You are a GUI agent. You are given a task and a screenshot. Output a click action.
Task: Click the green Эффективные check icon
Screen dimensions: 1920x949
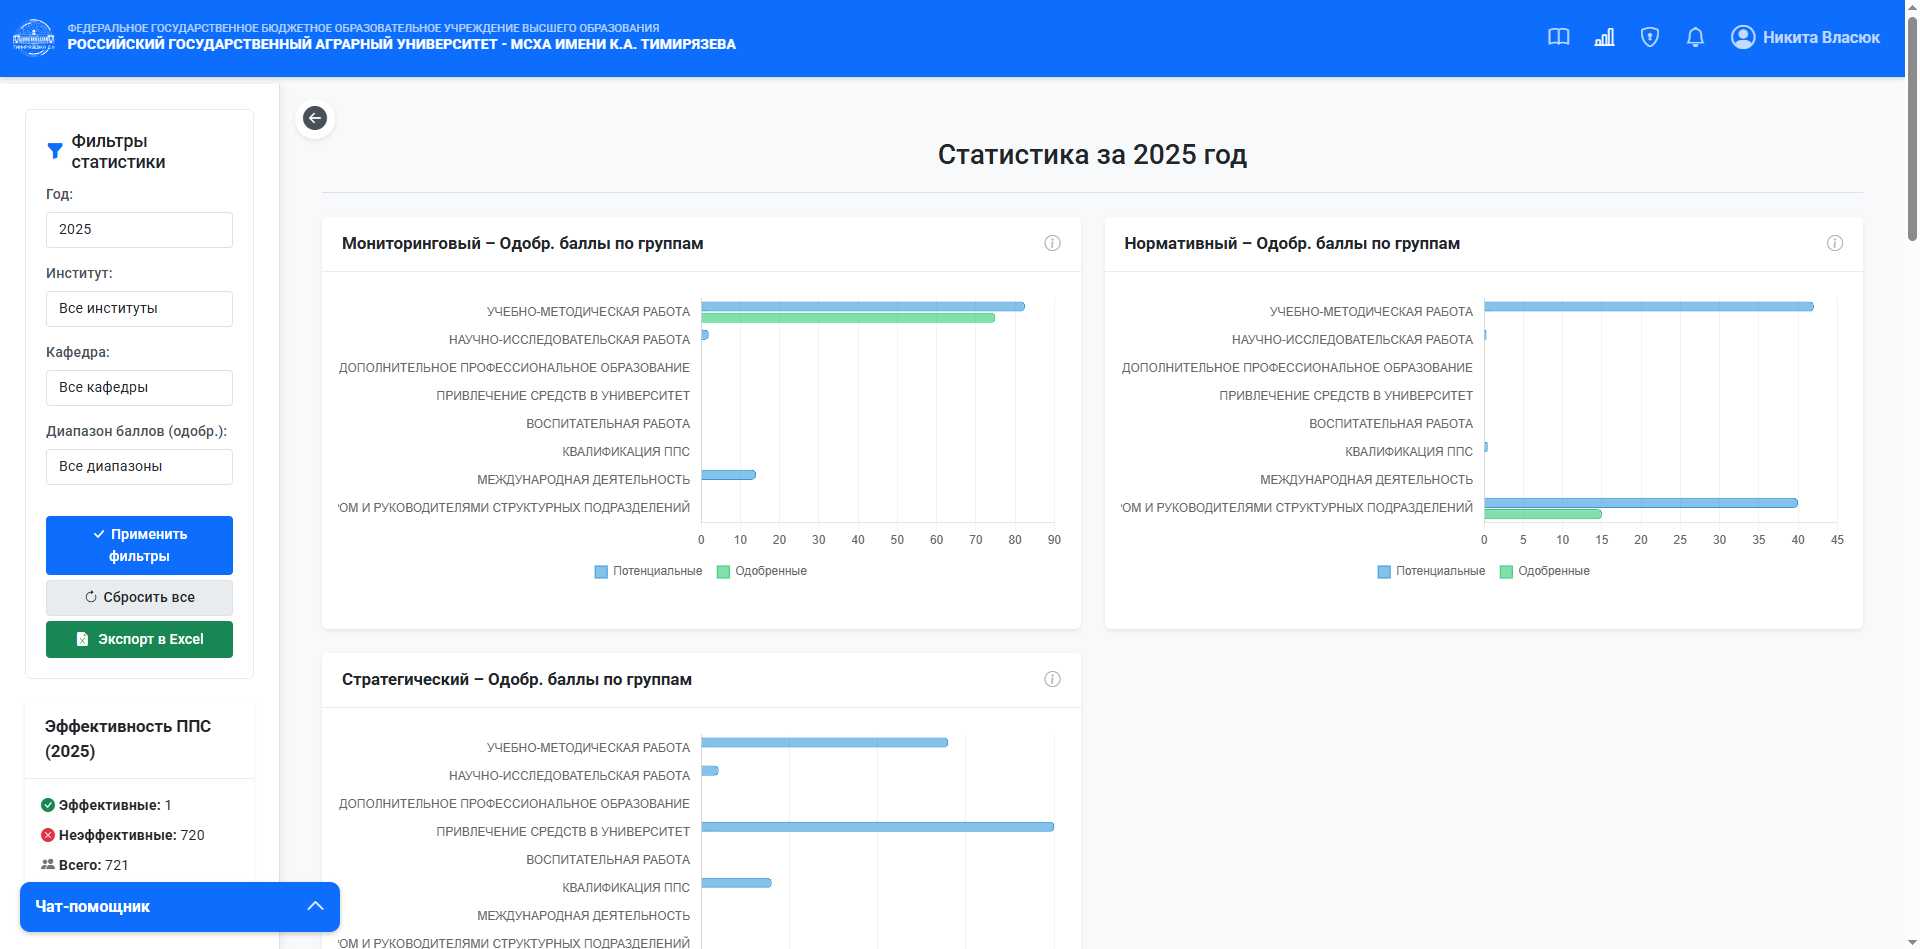48,805
